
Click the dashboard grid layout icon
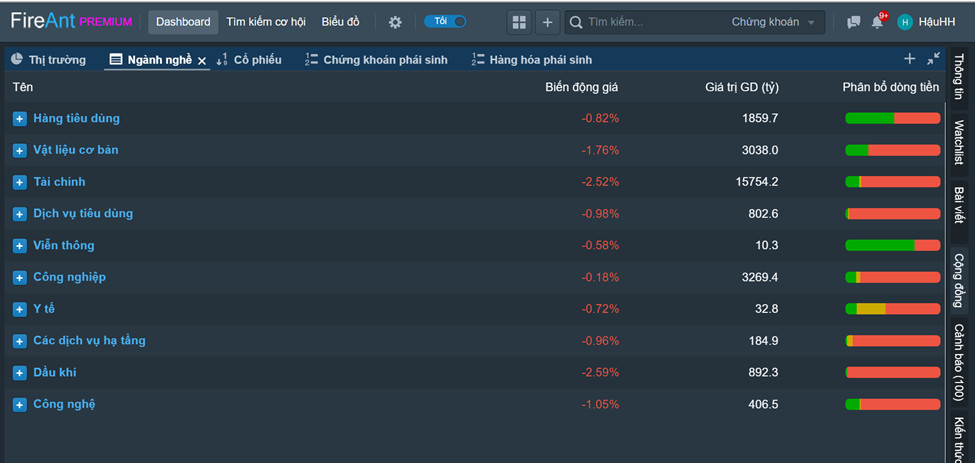pos(518,22)
